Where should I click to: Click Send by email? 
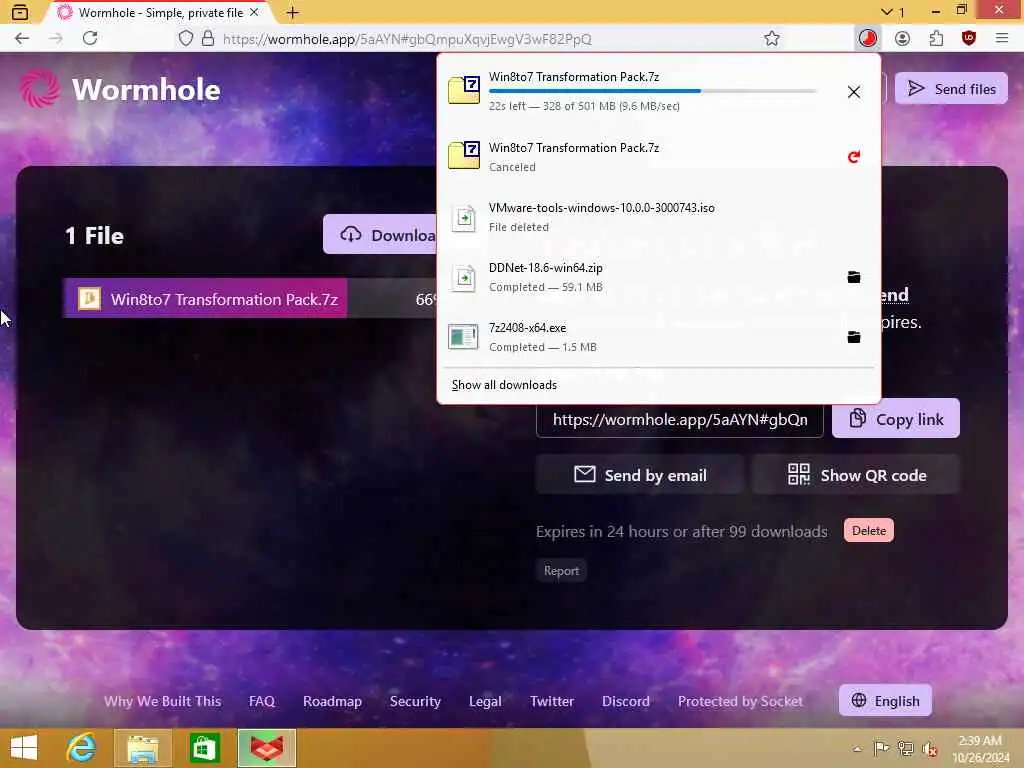coord(640,475)
